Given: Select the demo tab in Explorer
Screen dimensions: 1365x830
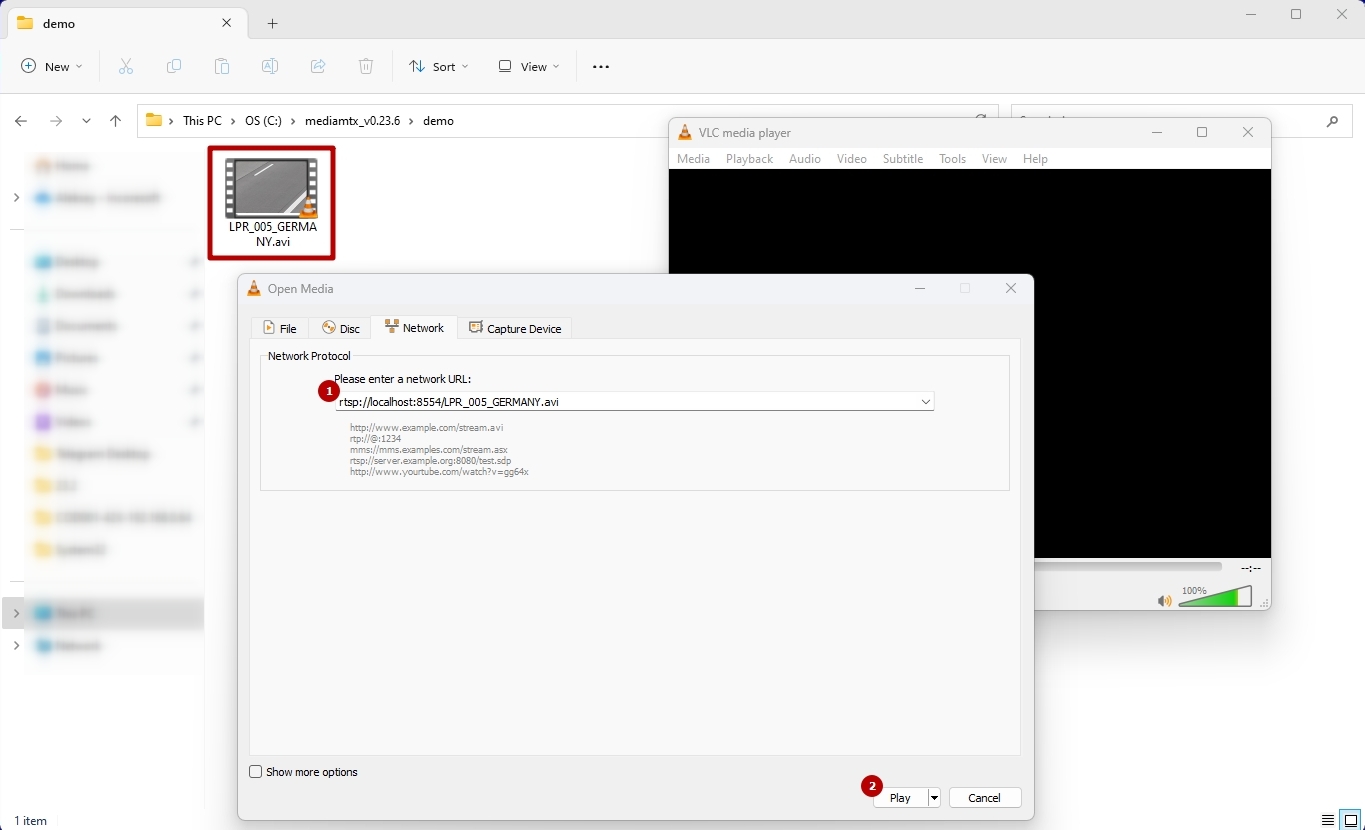Looking at the screenshot, I should point(125,23).
